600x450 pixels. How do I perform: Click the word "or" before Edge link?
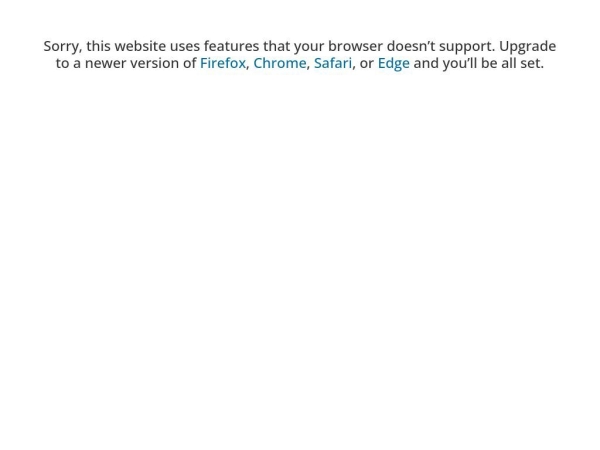[x=366, y=63]
